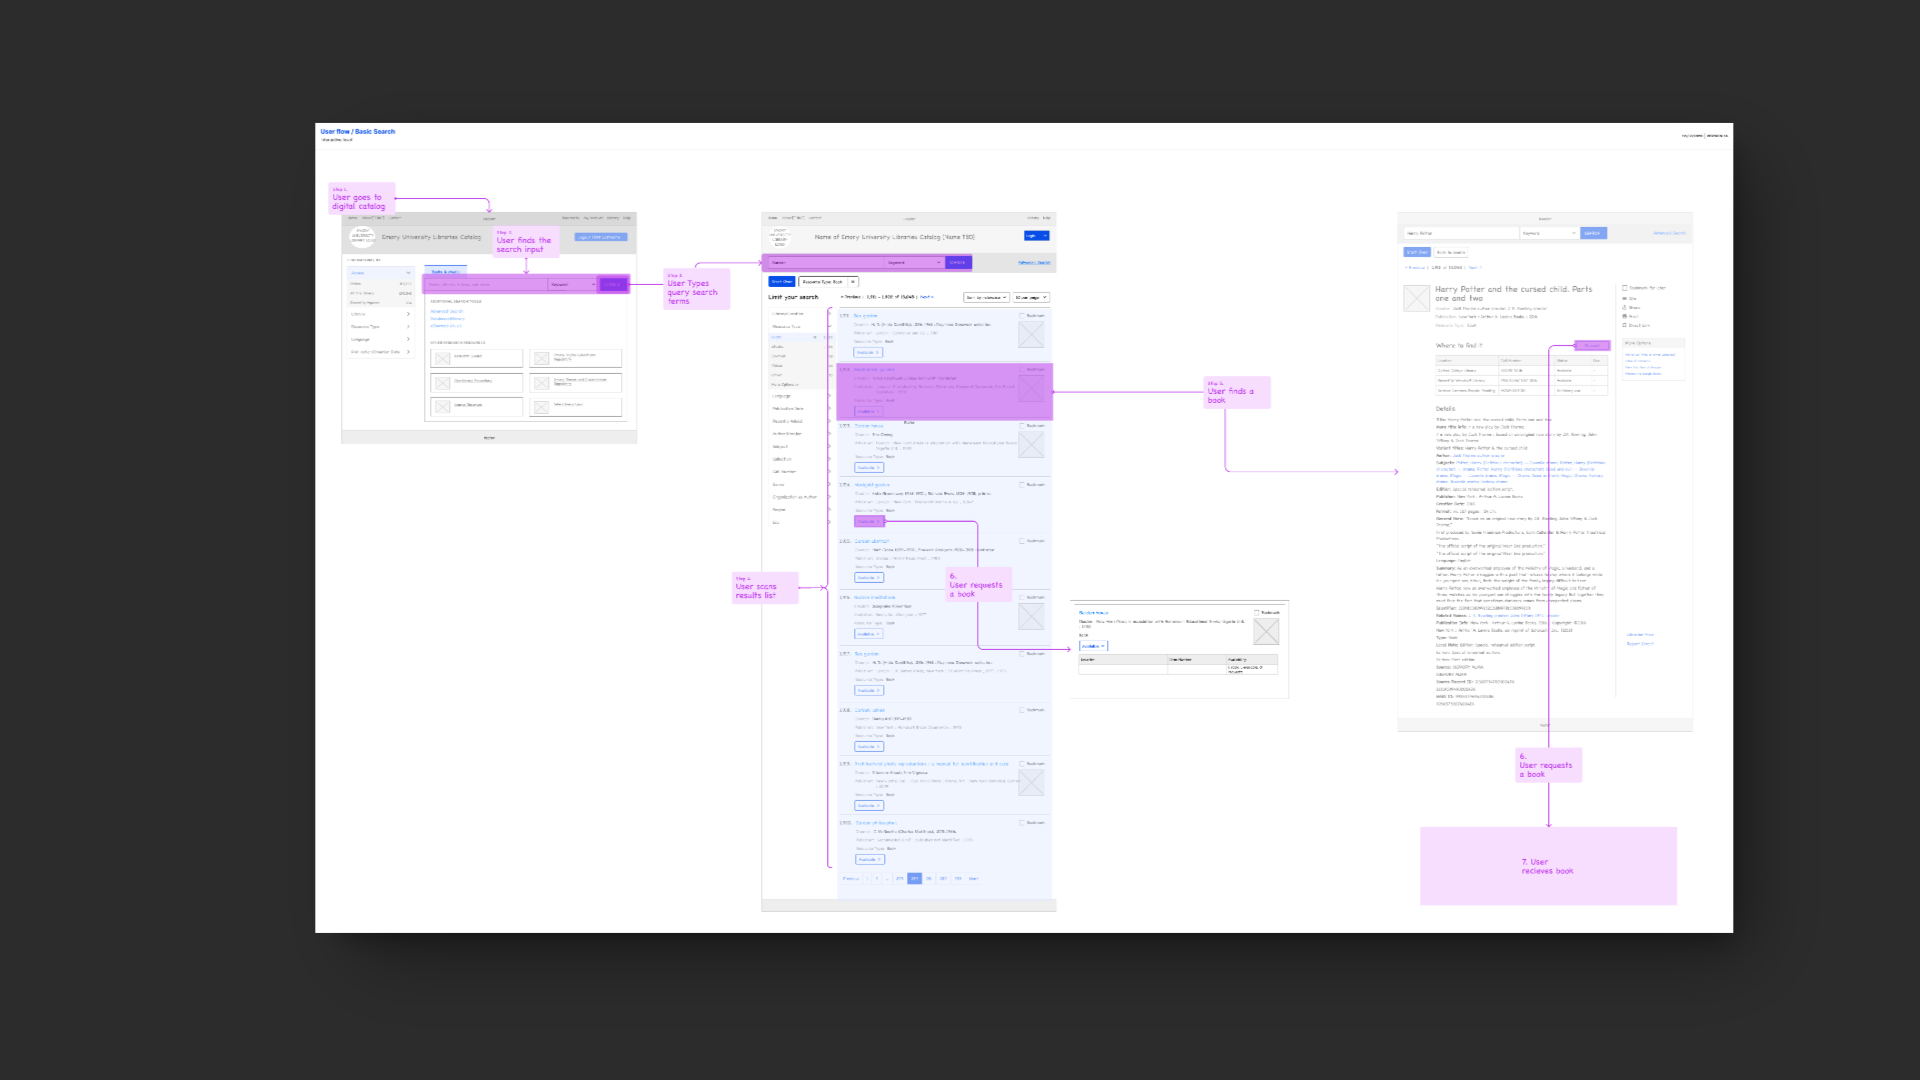Image resolution: width=1920 pixels, height=1080 pixels.
Task: Click the Direct Link icon in sidebar
Action: click(x=1624, y=325)
